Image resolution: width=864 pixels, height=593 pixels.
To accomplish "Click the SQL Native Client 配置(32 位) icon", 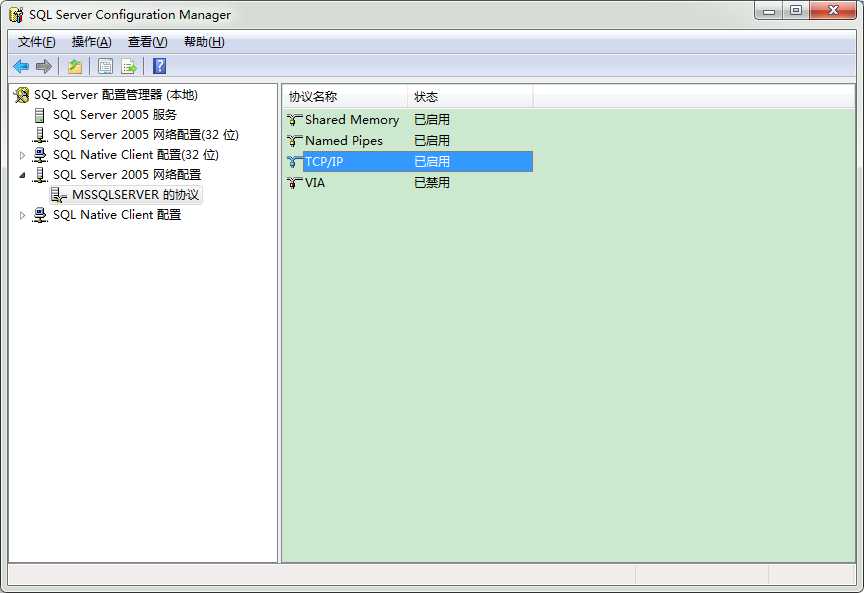I will click(40, 155).
